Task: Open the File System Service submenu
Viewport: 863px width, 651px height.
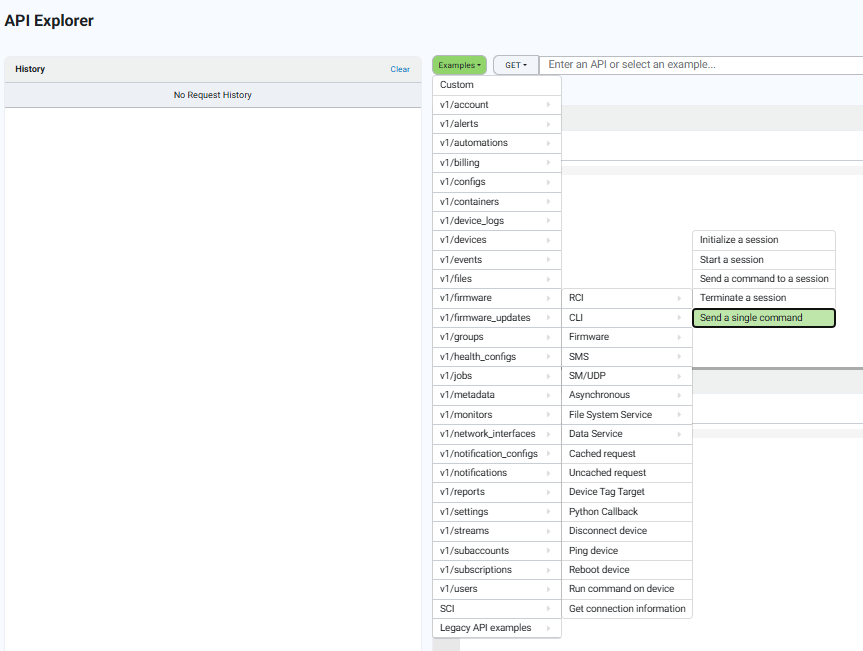Action: pos(627,414)
